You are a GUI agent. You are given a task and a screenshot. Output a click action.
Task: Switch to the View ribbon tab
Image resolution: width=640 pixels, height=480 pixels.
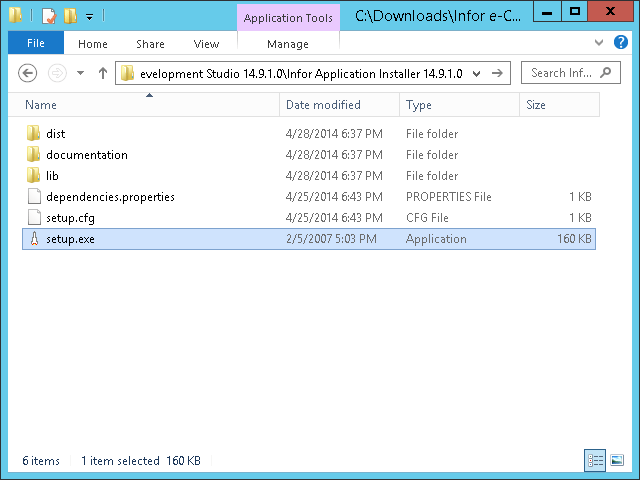[207, 44]
